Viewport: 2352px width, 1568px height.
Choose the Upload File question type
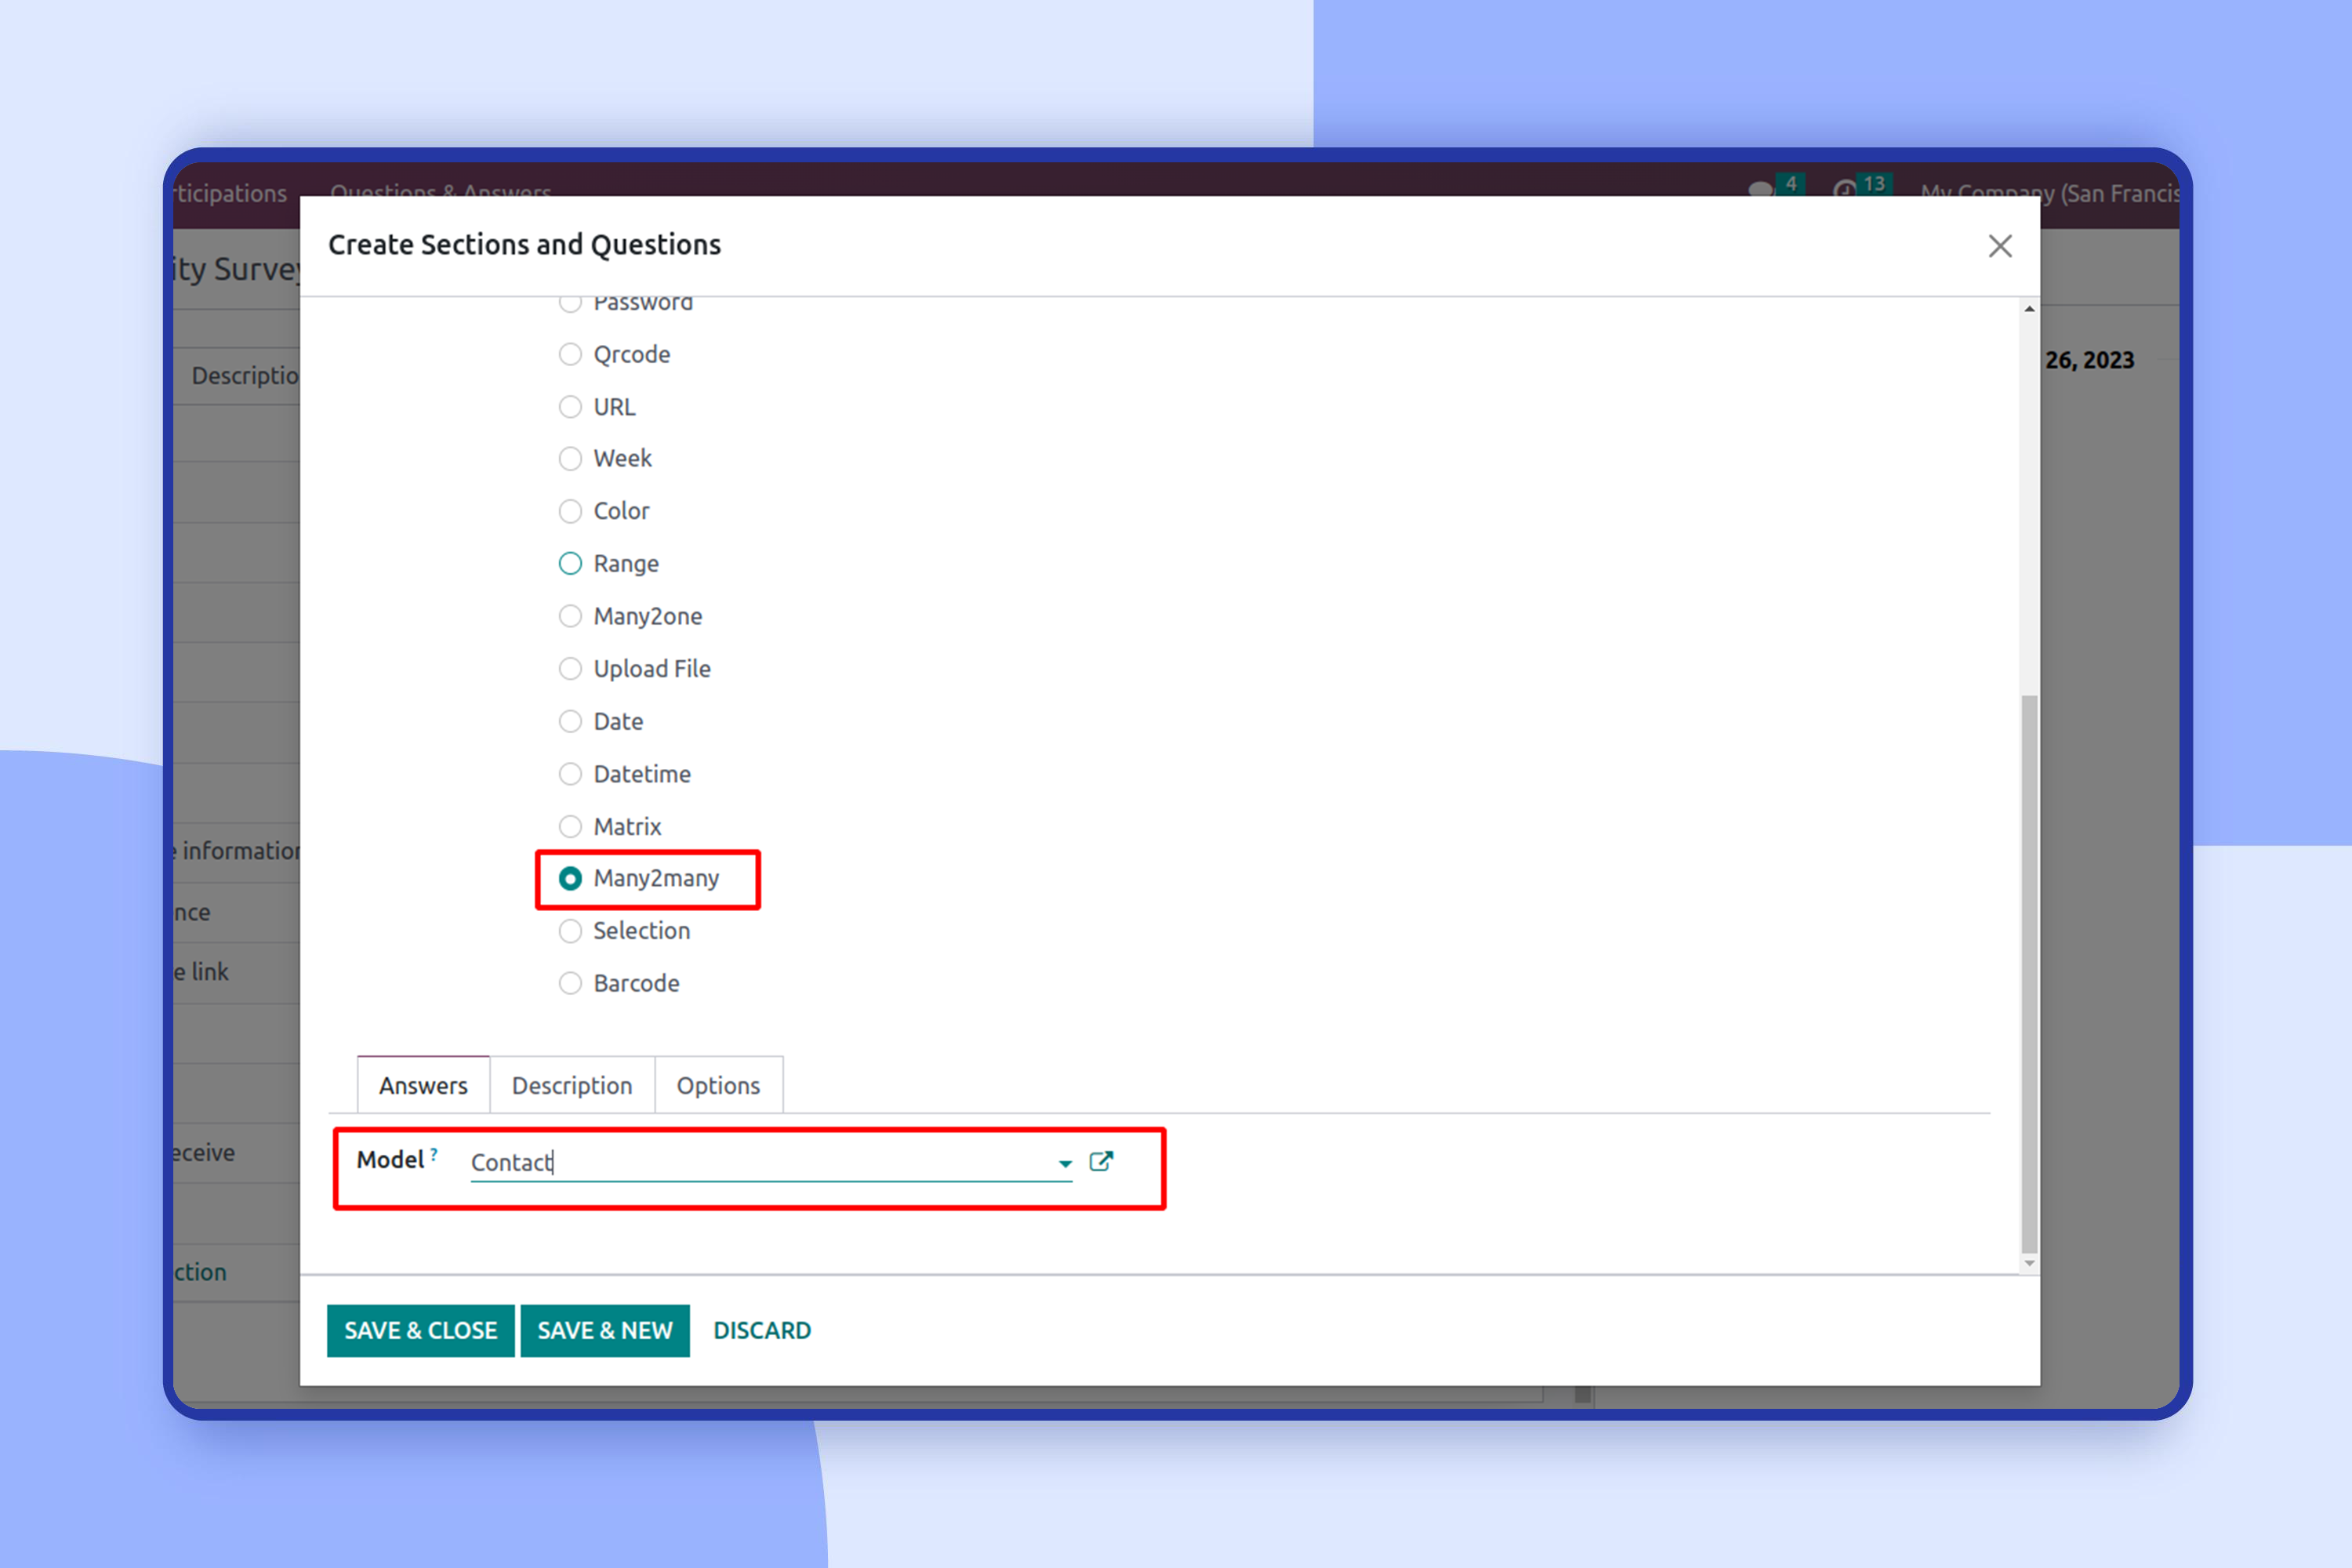(570, 669)
